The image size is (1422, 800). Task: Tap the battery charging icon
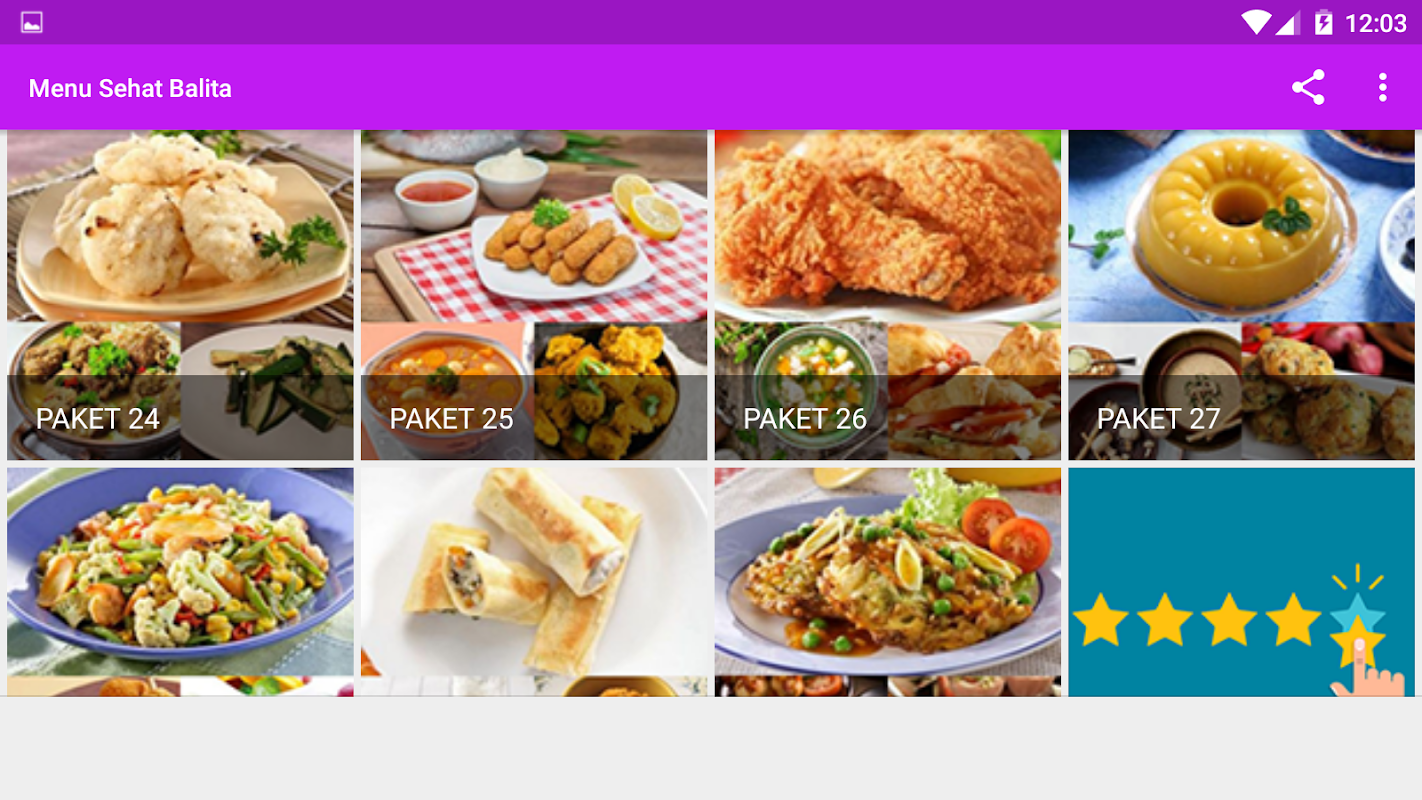tap(1323, 22)
